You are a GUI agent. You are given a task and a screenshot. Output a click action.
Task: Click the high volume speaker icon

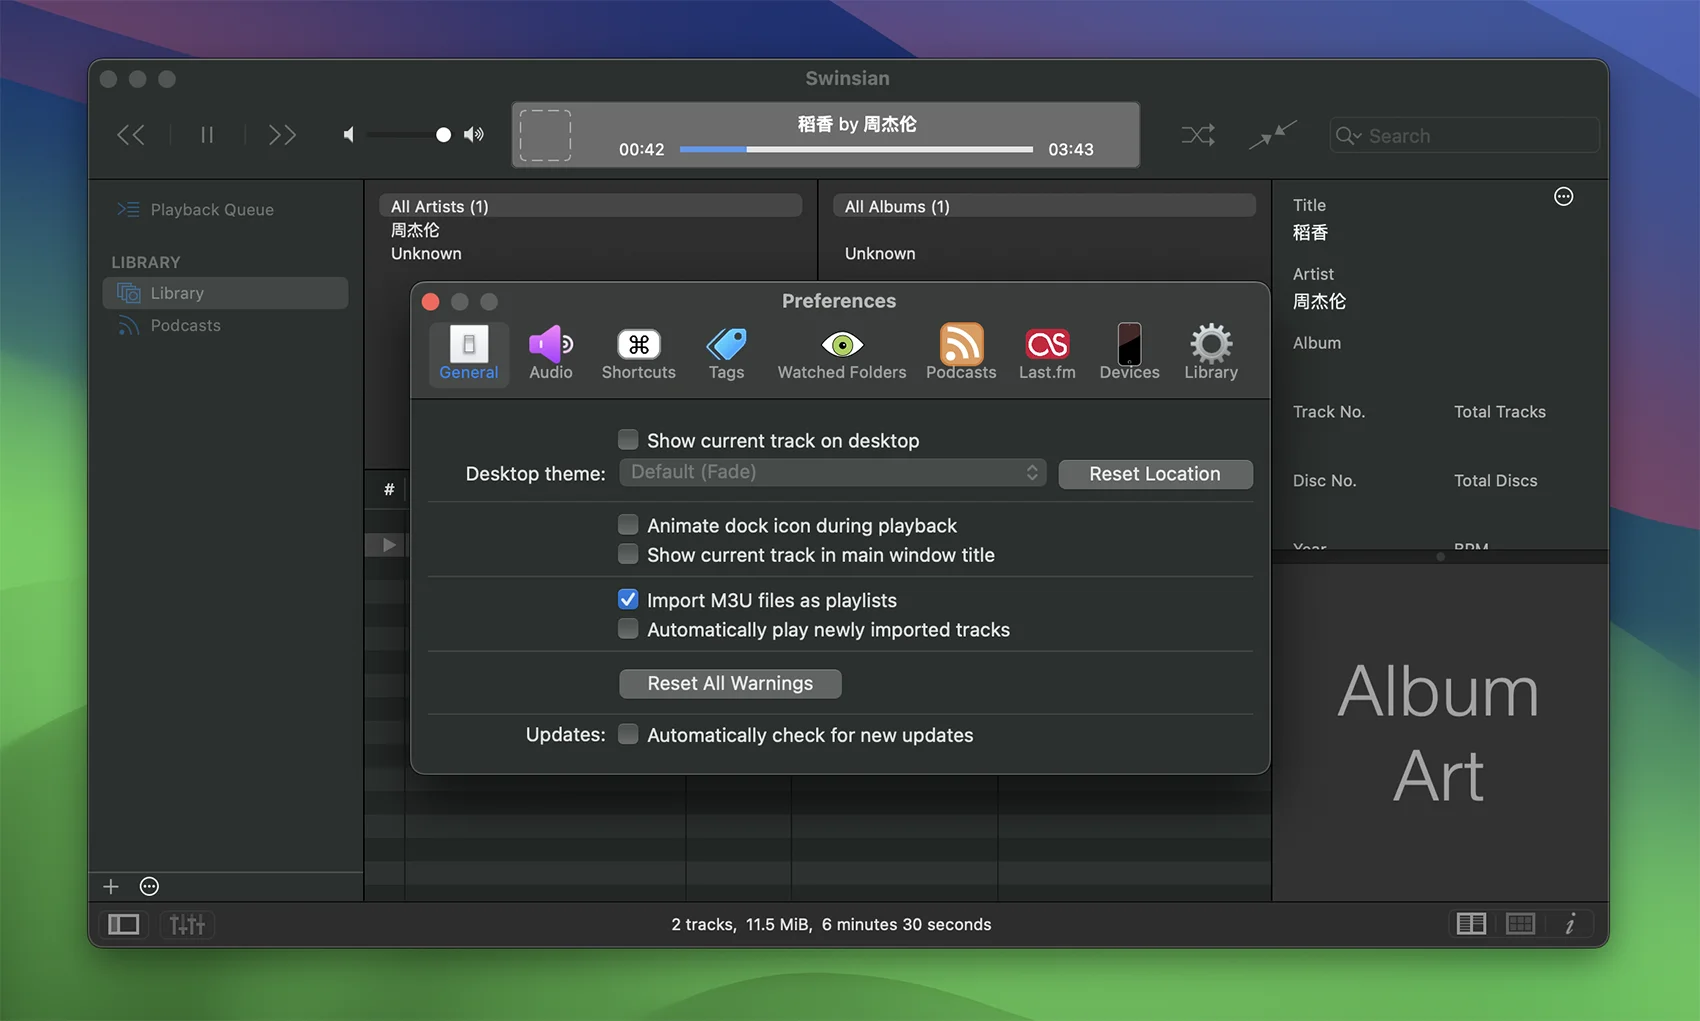click(x=474, y=135)
